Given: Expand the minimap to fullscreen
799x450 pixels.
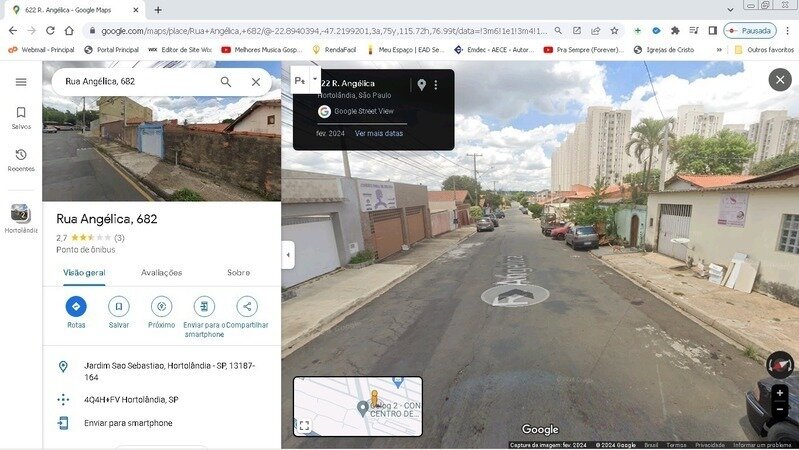Looking at the screenshot, I should coord(305,425).
